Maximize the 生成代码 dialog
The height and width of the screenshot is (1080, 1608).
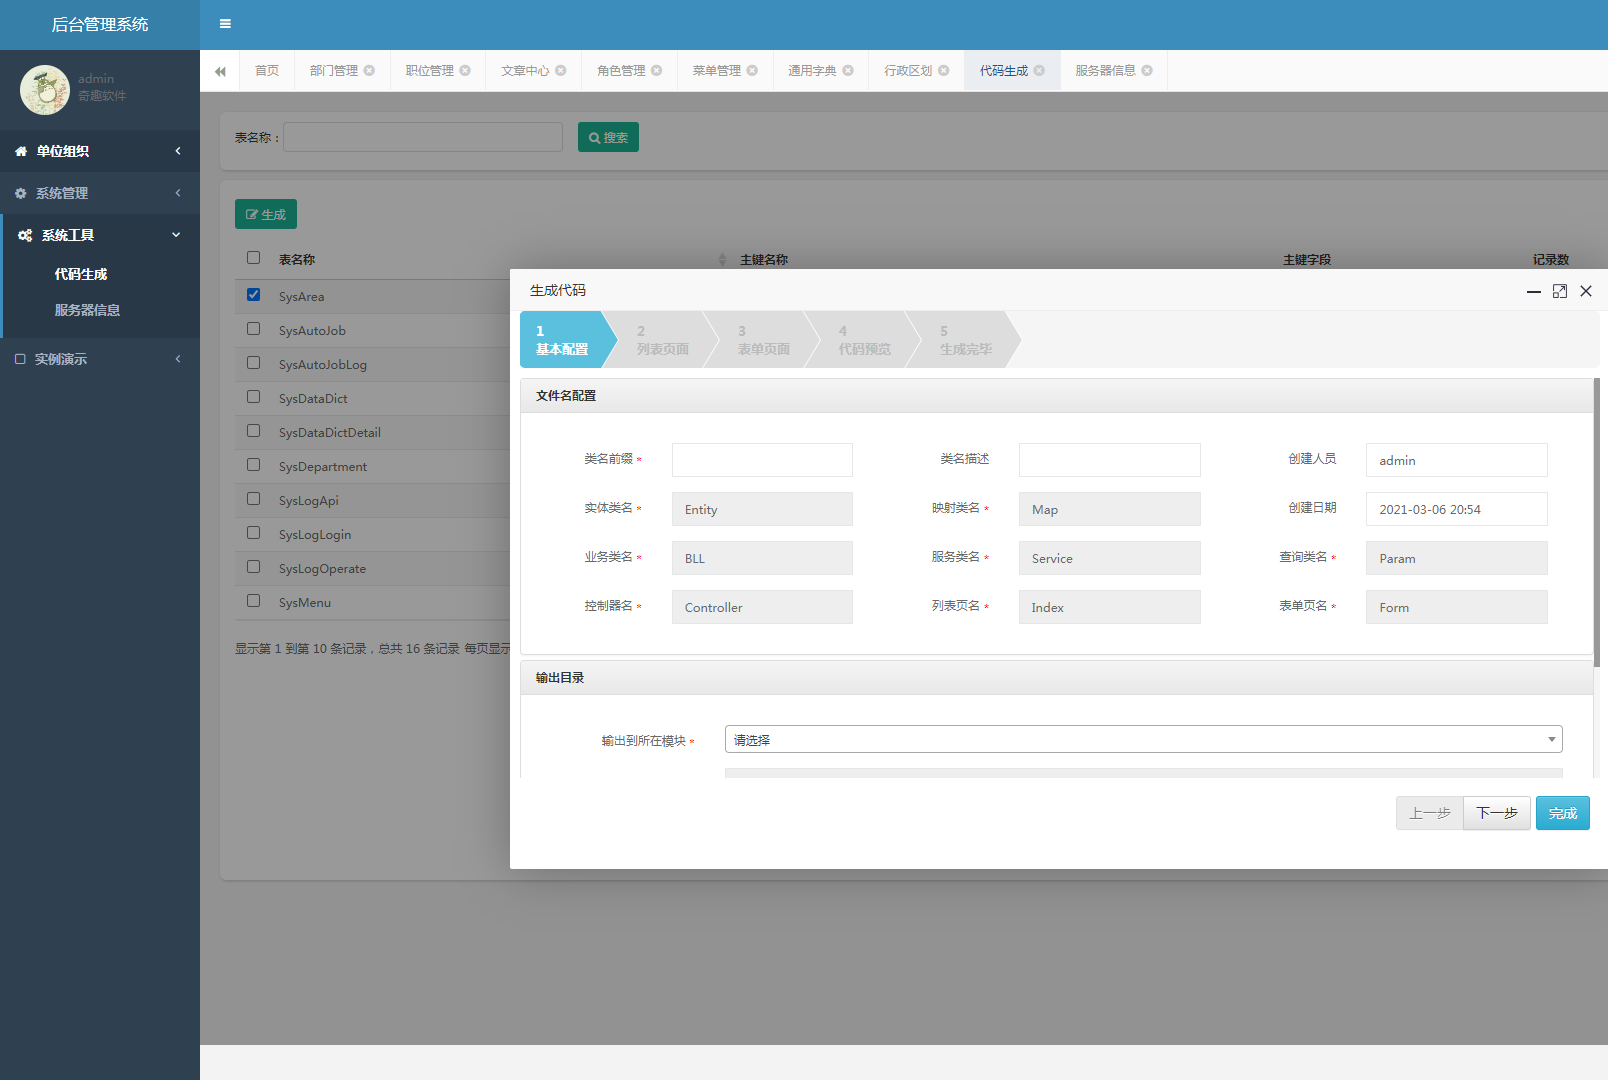click(x=1559, y=291)
